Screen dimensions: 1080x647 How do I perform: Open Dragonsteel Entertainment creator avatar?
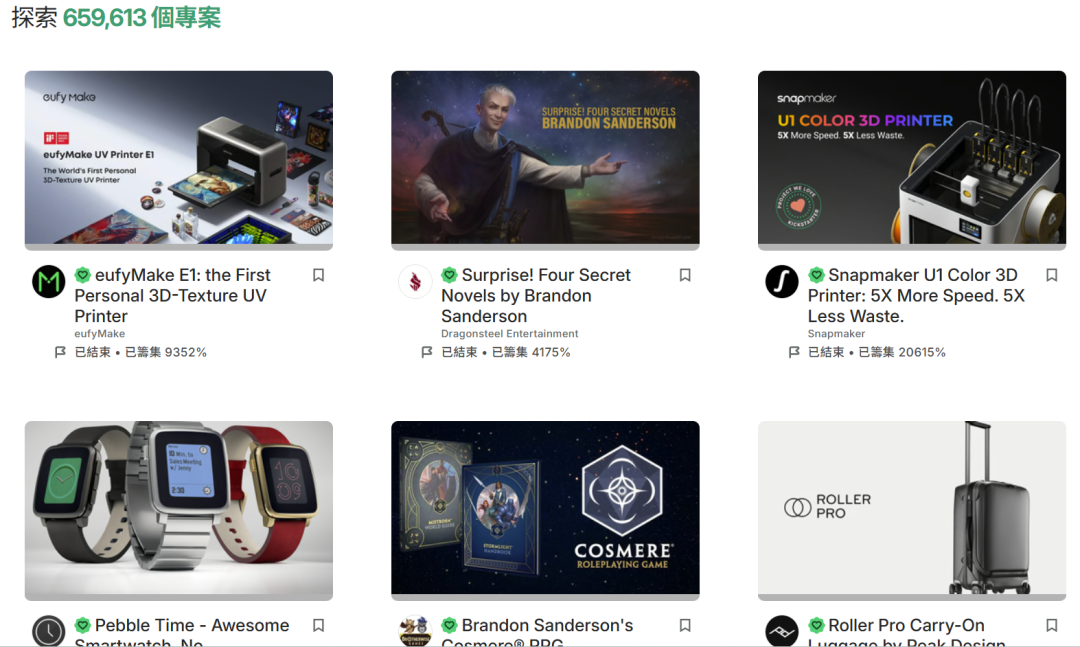pyautogui.click(x=415, y=282)
